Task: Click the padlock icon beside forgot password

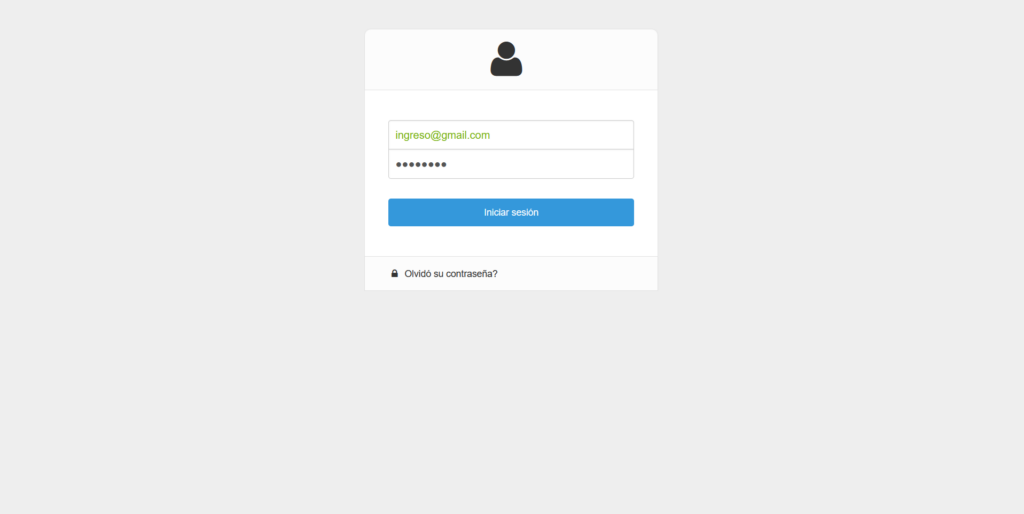Action: click(x=394, y=274)
